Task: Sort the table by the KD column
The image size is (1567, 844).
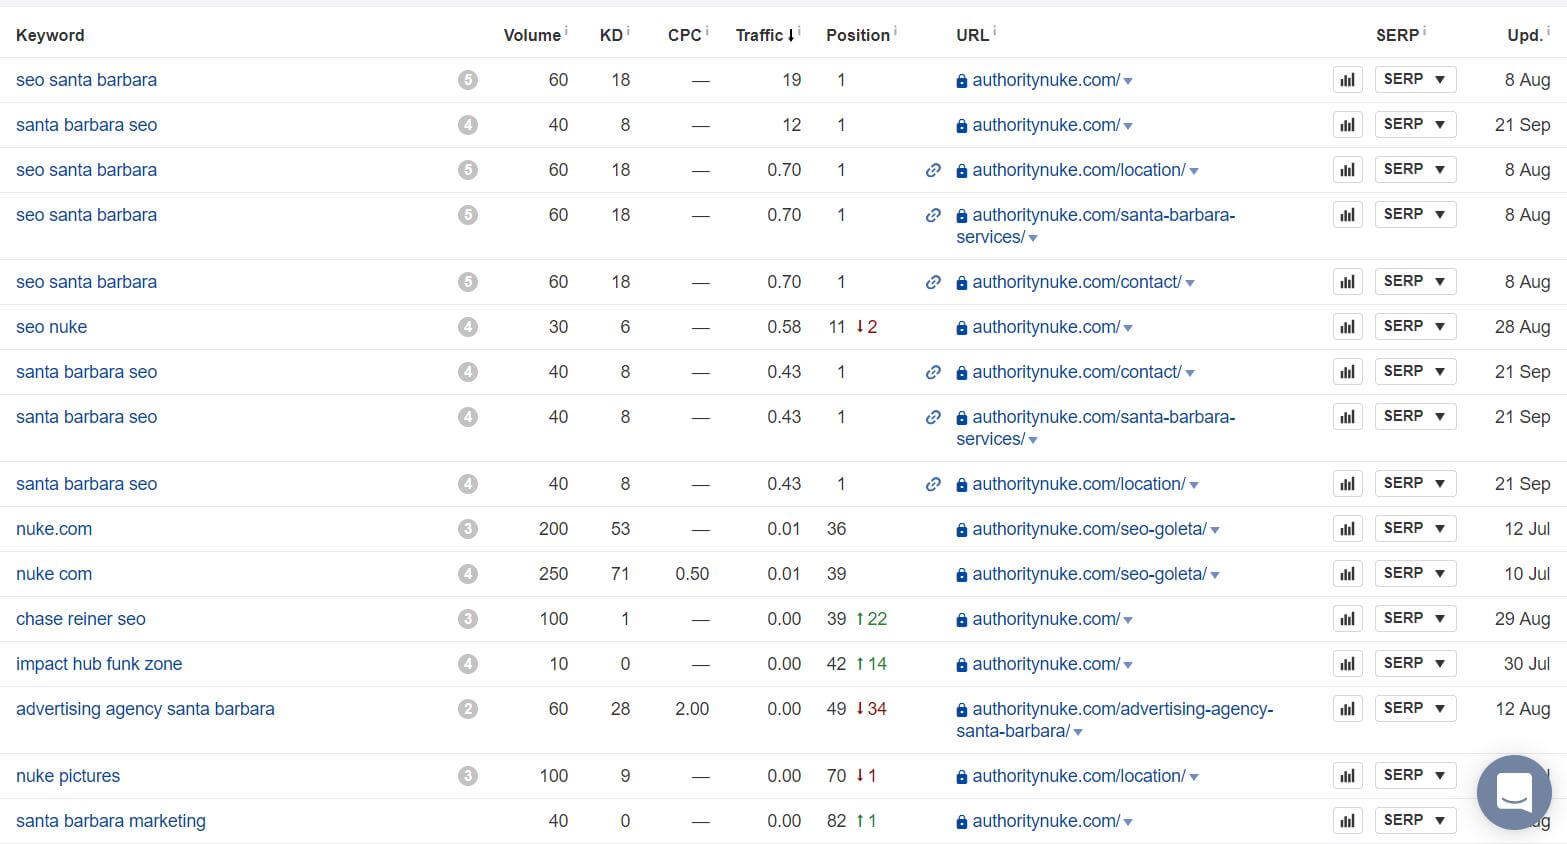Action: (x=611, y=35)
